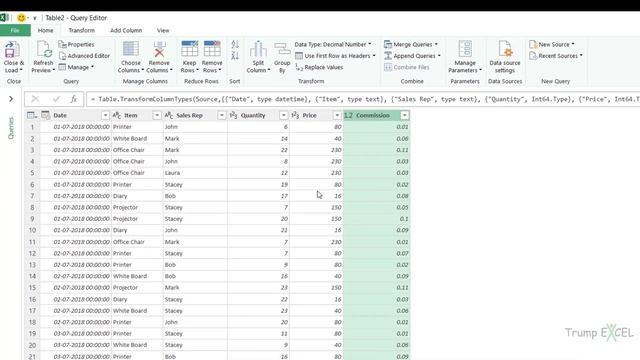Open the New Source dropdown

[552, 44]
